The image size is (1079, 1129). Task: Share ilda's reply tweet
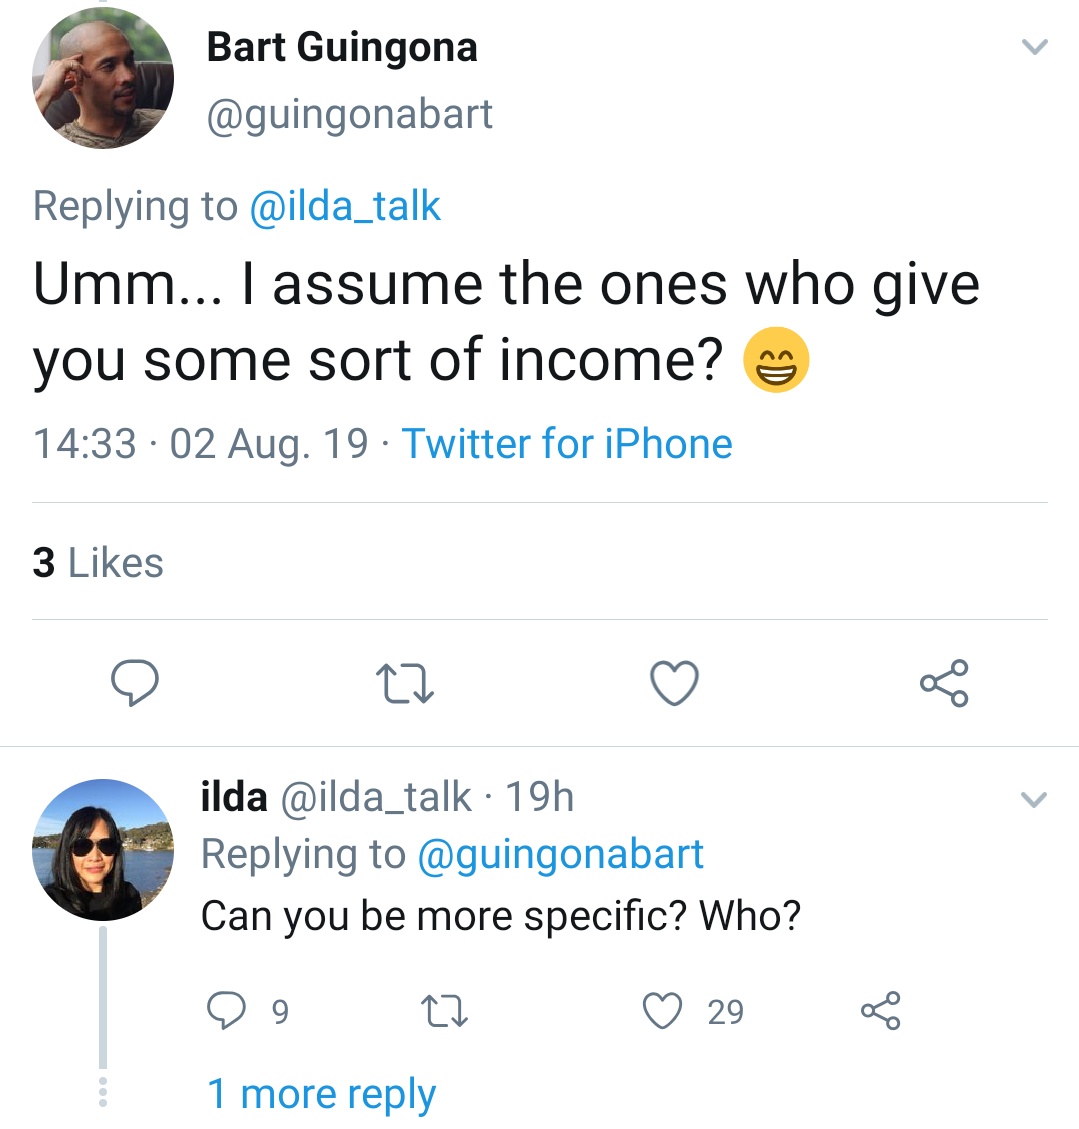click(880, 1011)
